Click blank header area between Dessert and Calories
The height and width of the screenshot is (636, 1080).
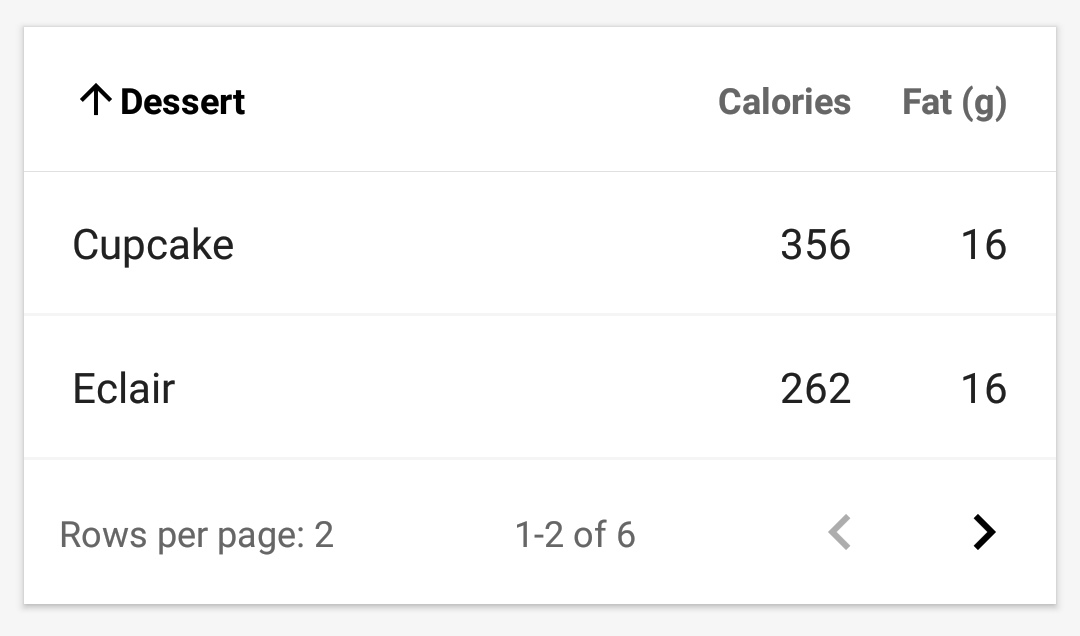tap(480, 102)
